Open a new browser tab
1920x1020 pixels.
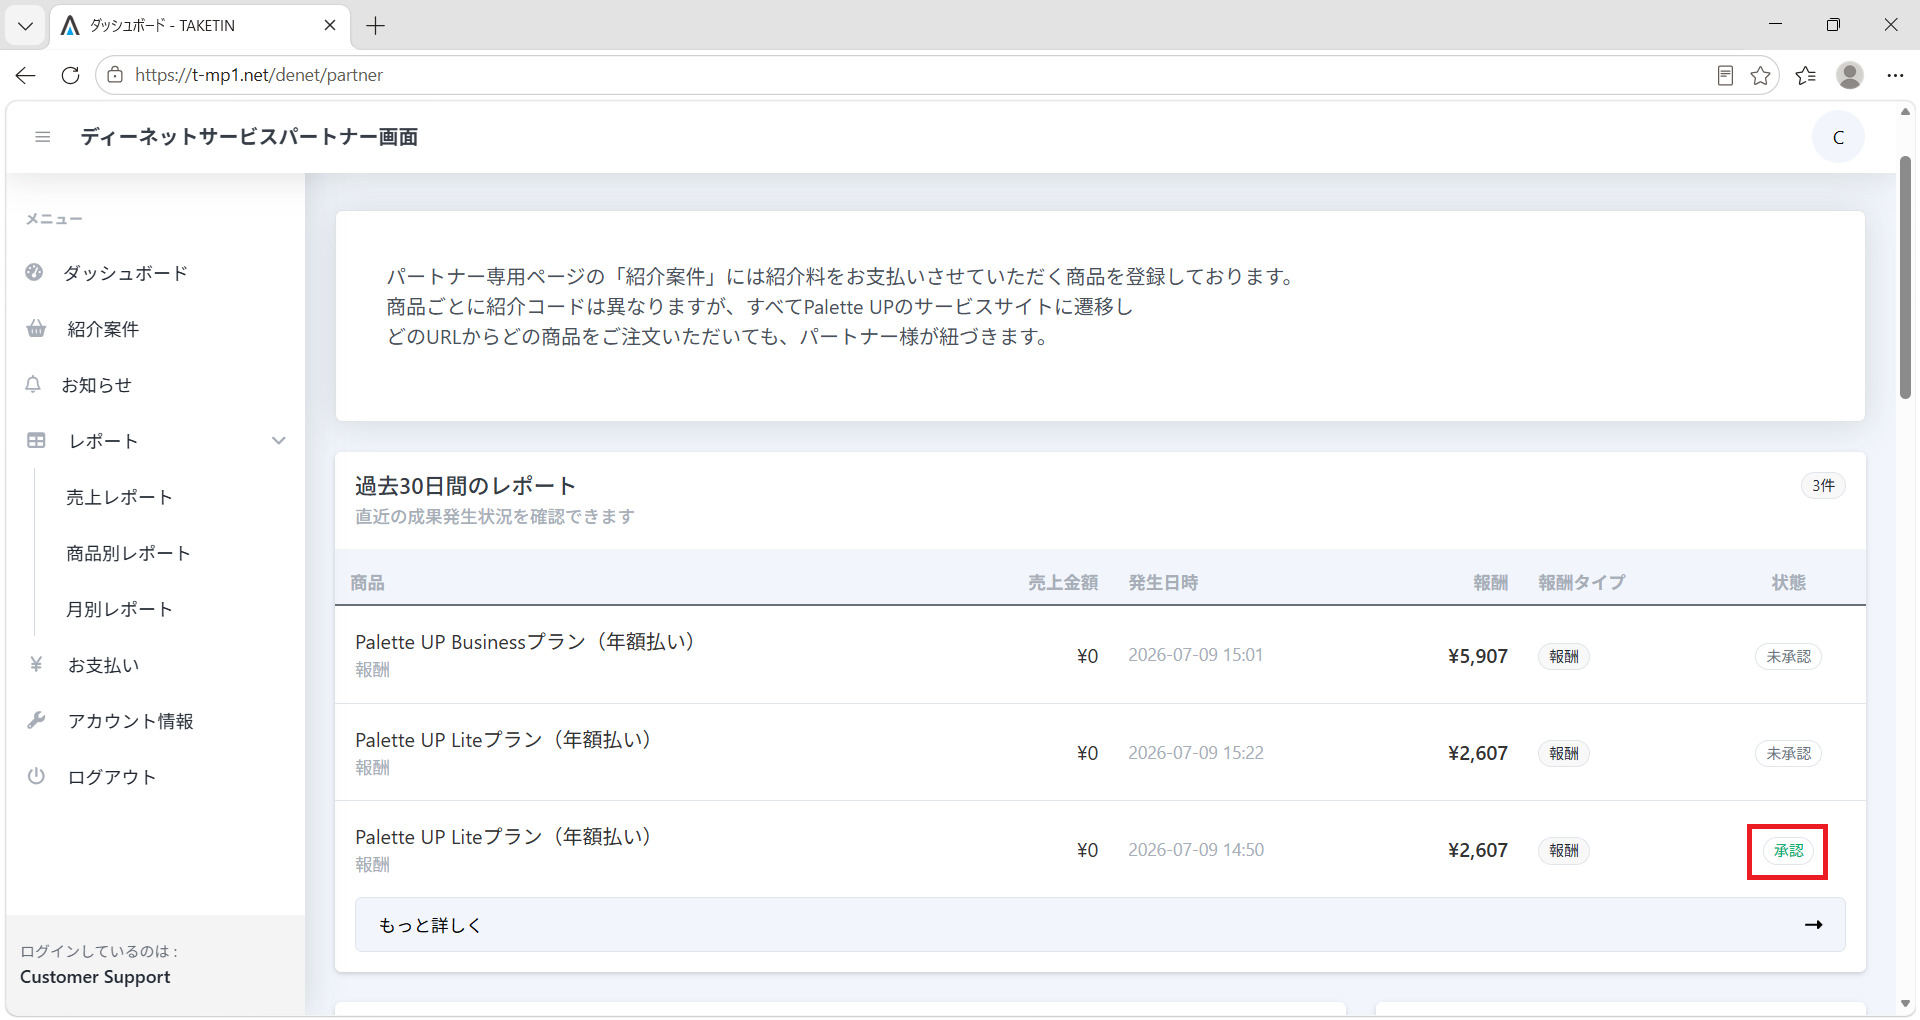tap(376, 26)
